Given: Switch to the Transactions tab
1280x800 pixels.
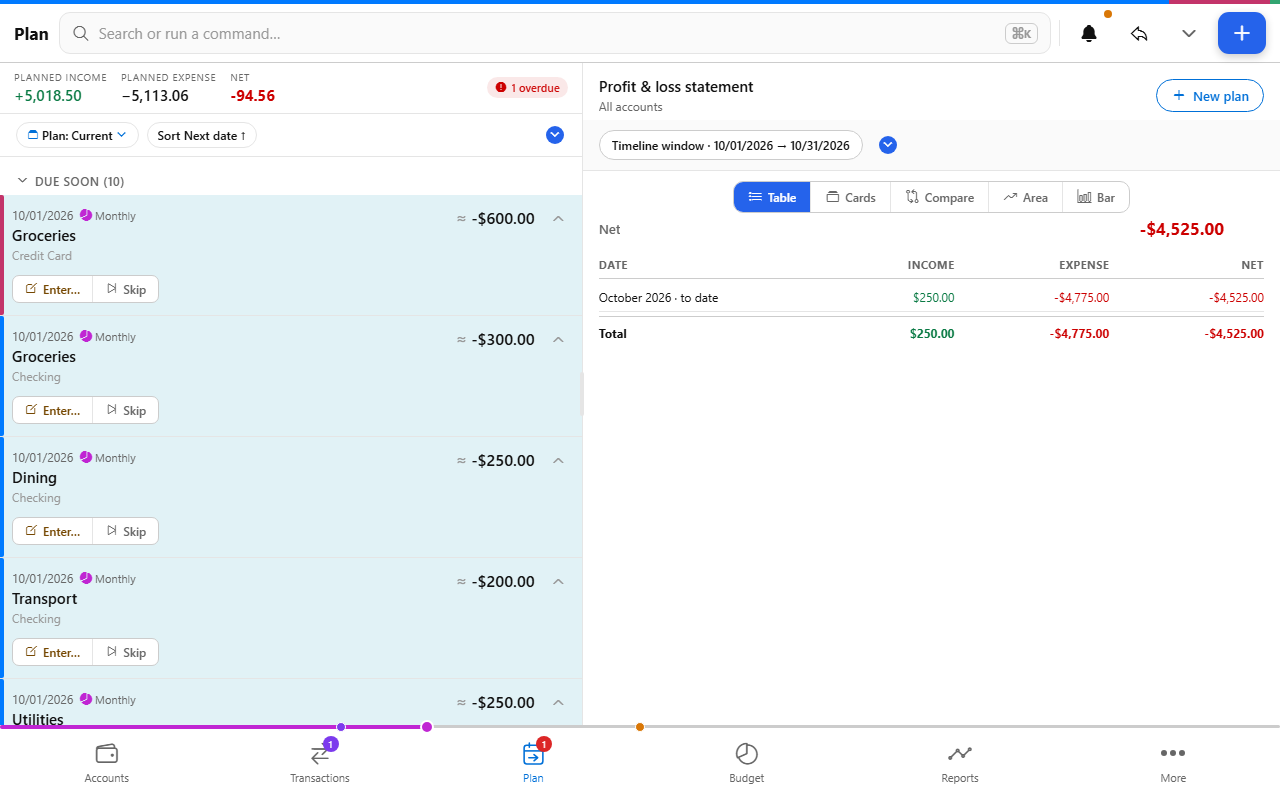Looking at the screenshot, I should pyautogui.click(x=320, y=763).
